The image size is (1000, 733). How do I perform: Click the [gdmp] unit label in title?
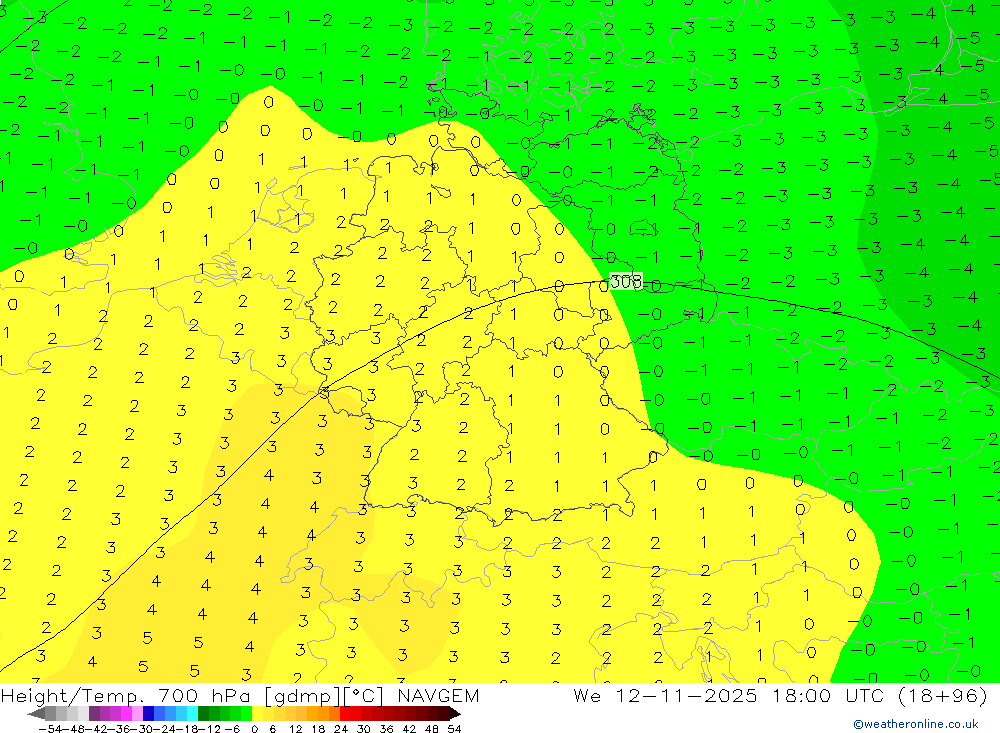pyautogui.click(x=301, y=695)
